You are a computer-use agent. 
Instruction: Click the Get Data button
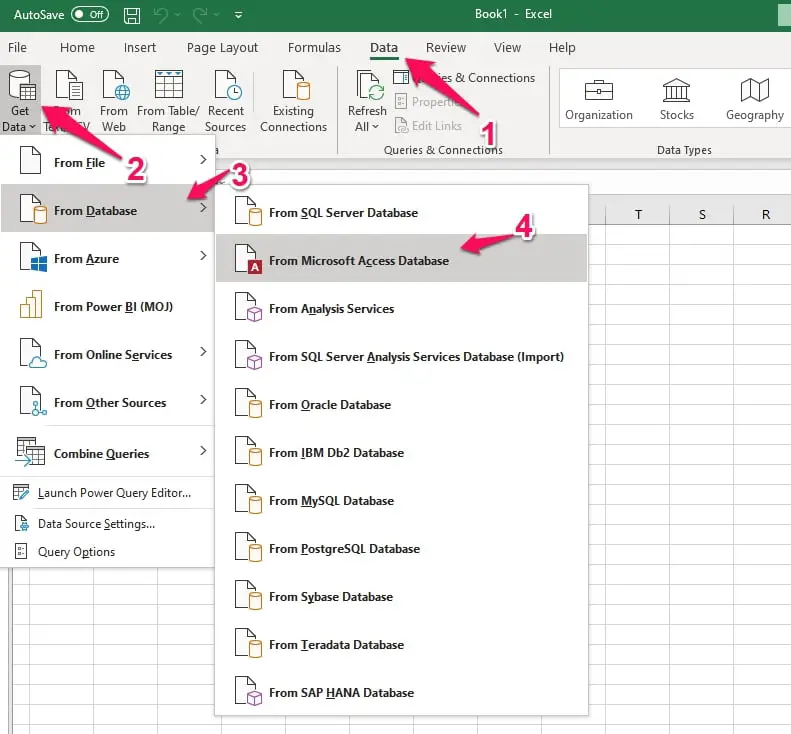point(20,101)
